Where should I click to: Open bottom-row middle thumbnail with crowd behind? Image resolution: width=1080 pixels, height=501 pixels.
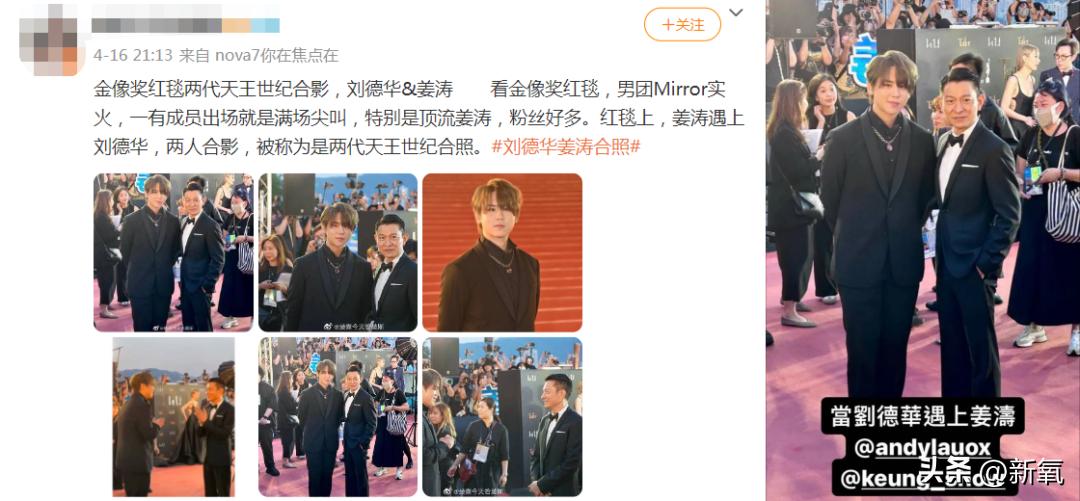click(338, 416)
